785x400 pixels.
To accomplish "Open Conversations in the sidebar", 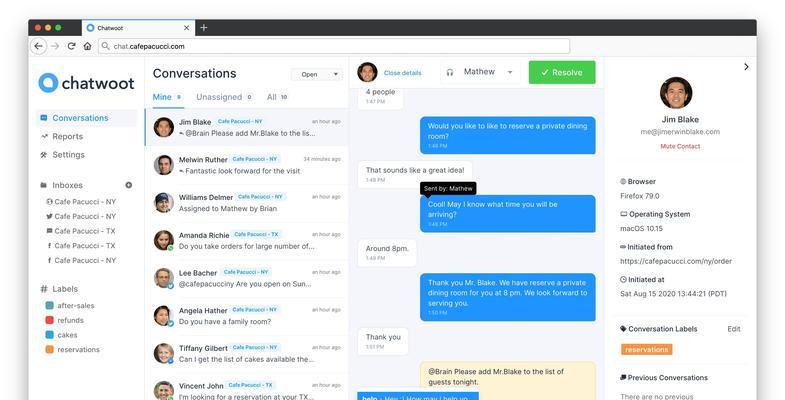I will point(86,118).
